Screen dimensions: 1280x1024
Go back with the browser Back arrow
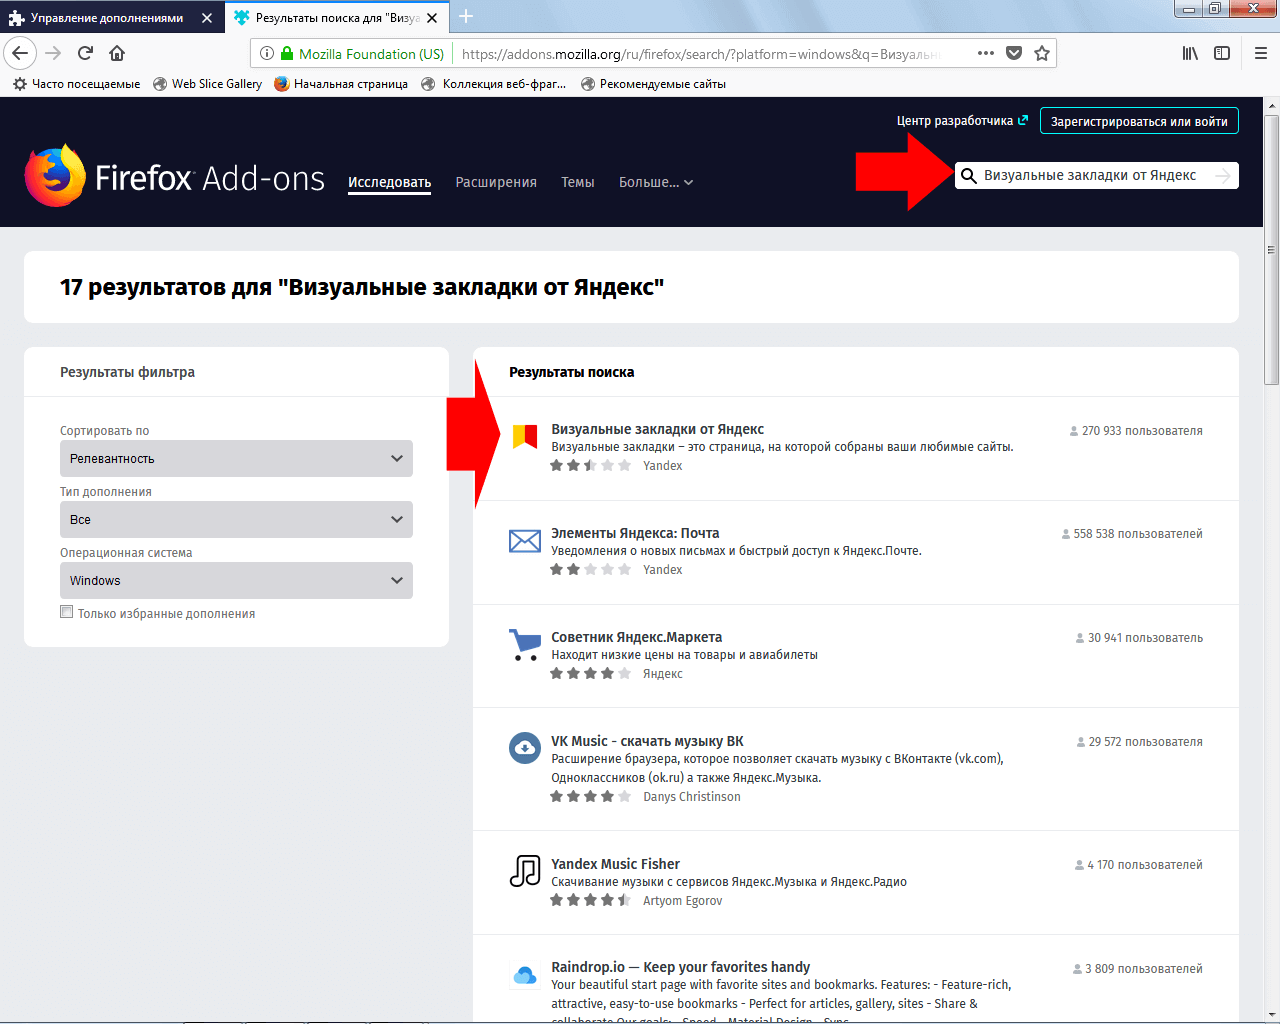(x=20, y=53)
